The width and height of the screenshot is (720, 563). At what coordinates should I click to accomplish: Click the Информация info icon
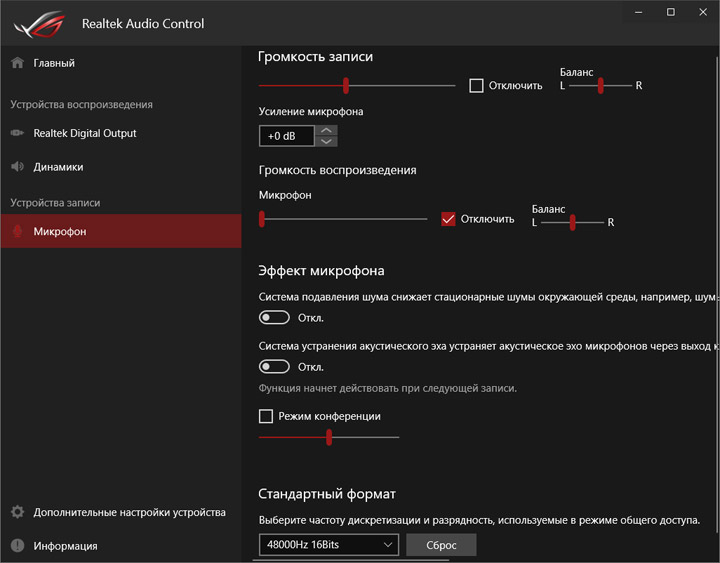coord(17,546)
